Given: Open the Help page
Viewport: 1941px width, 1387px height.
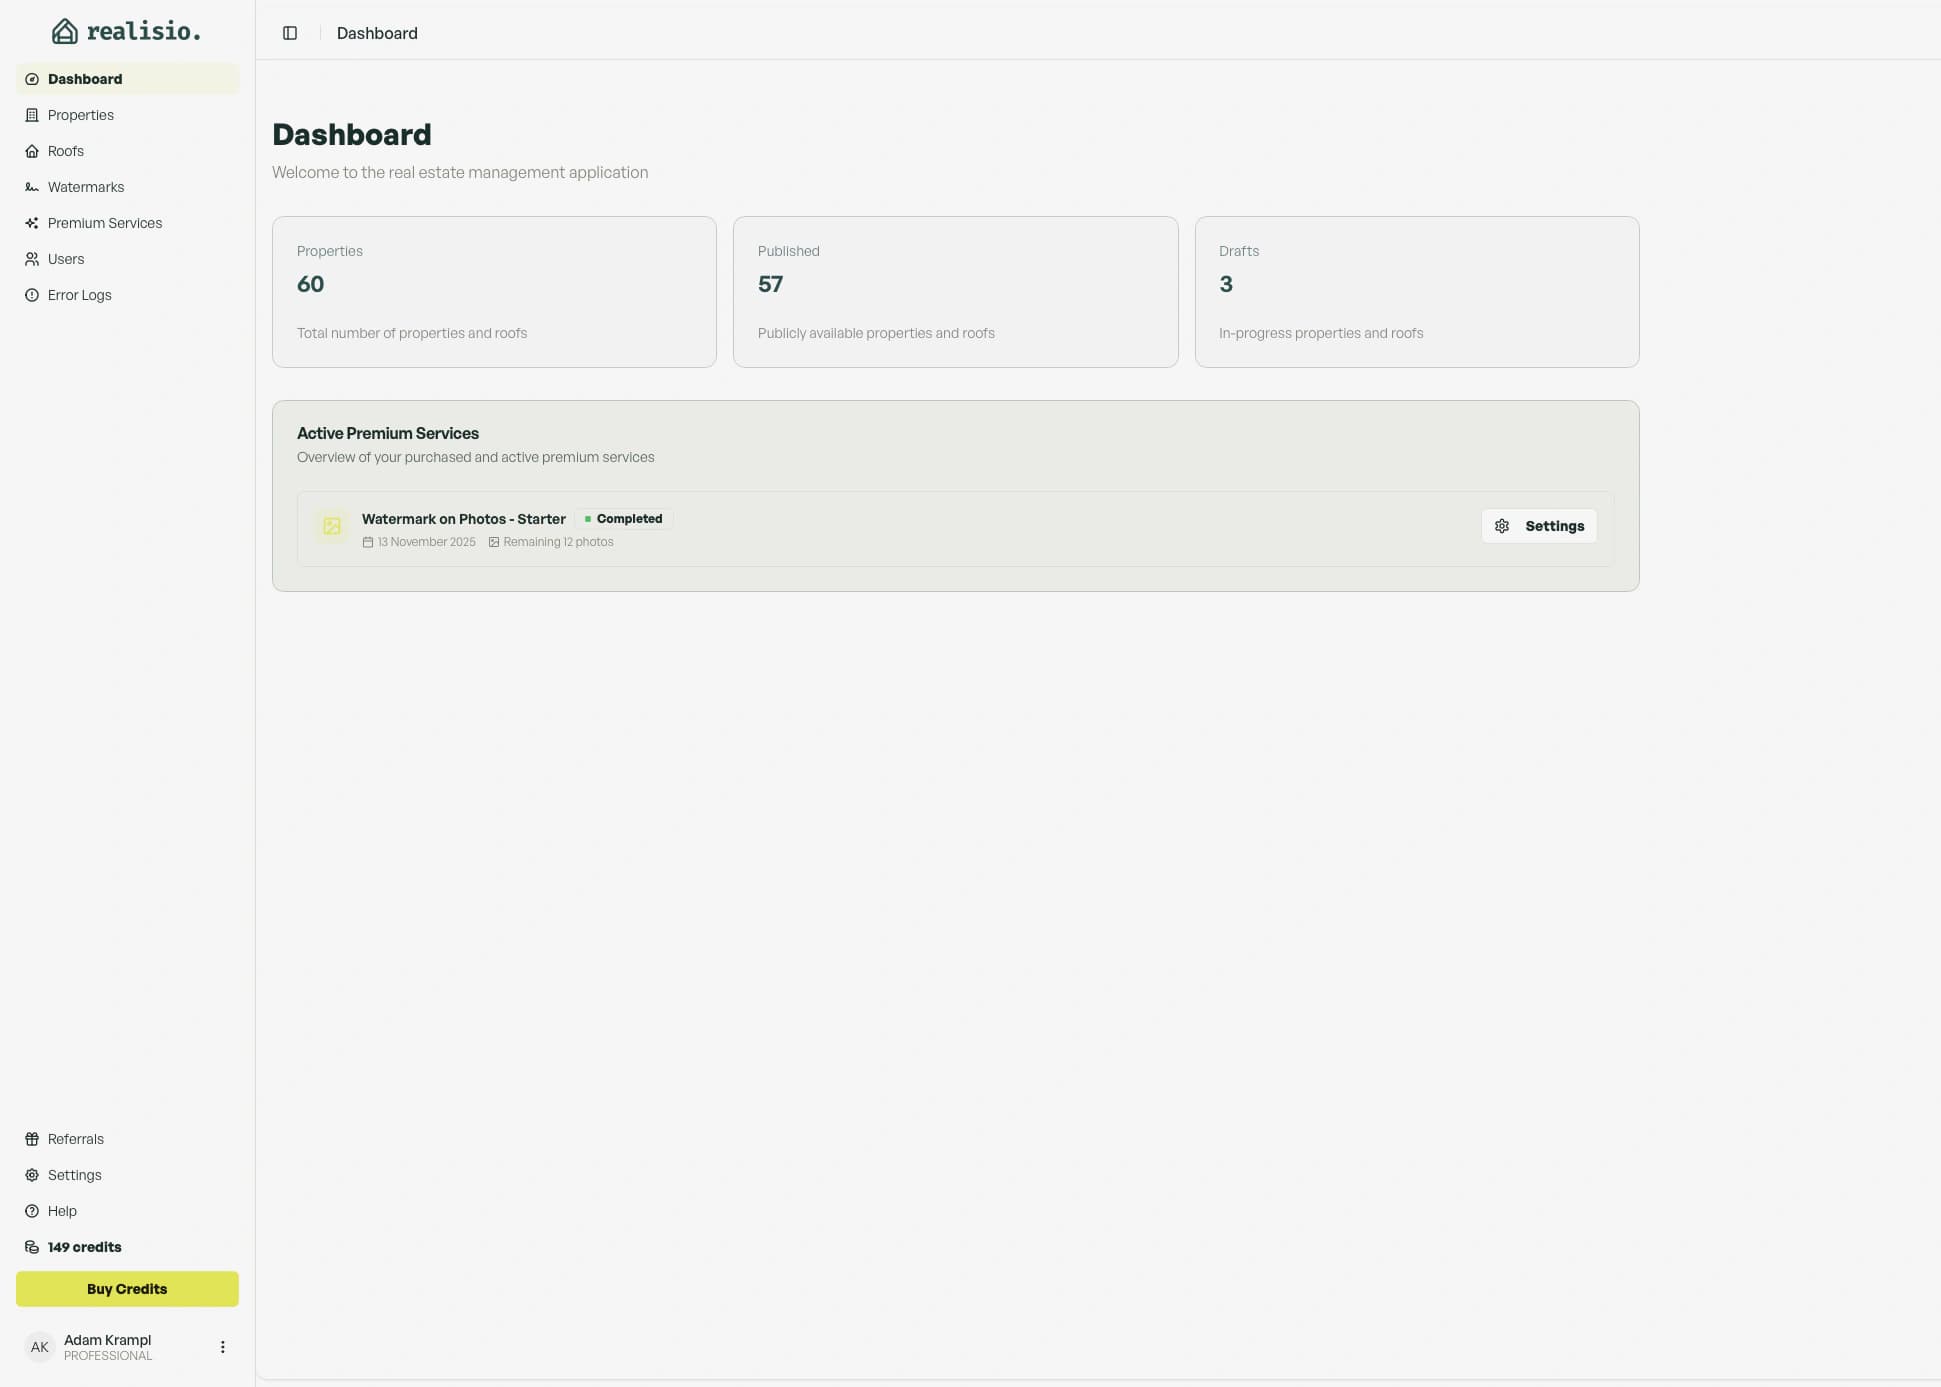Looking at the screenshot, I should (127, 1211).
